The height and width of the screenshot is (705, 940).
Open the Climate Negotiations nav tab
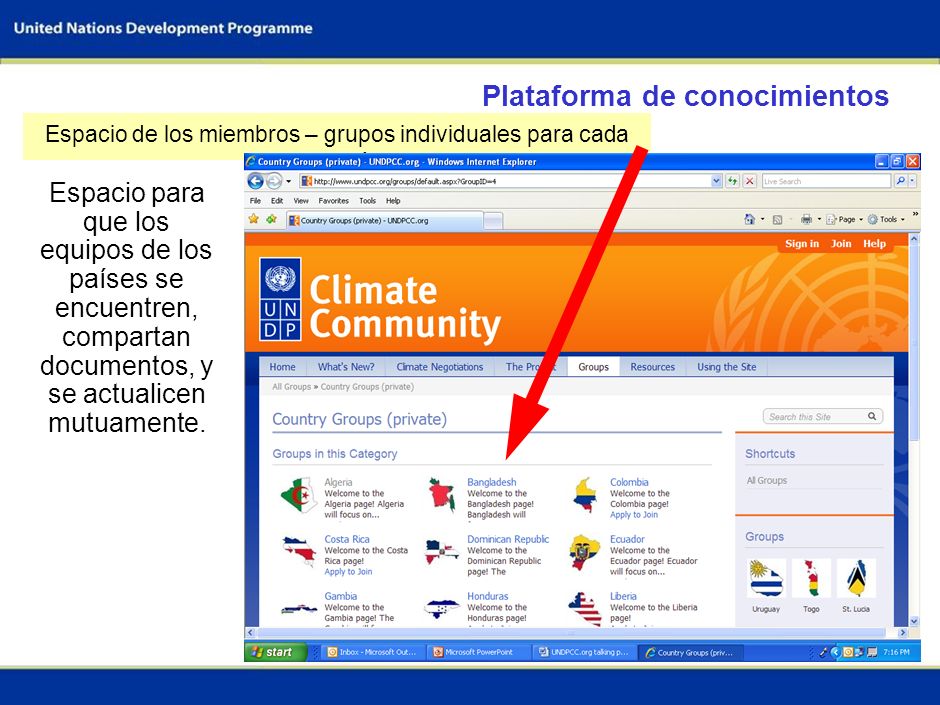439,367
